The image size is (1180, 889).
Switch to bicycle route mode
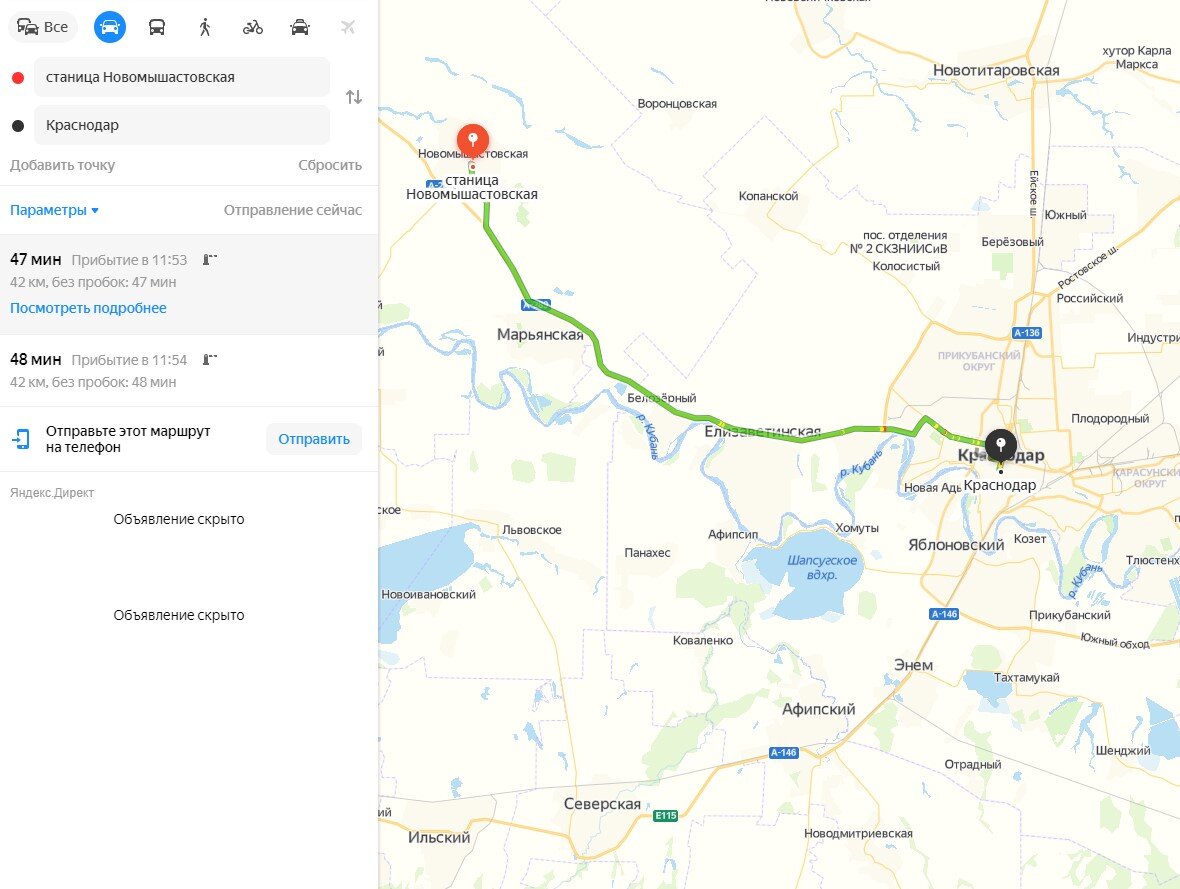click(x=253, y=28)
